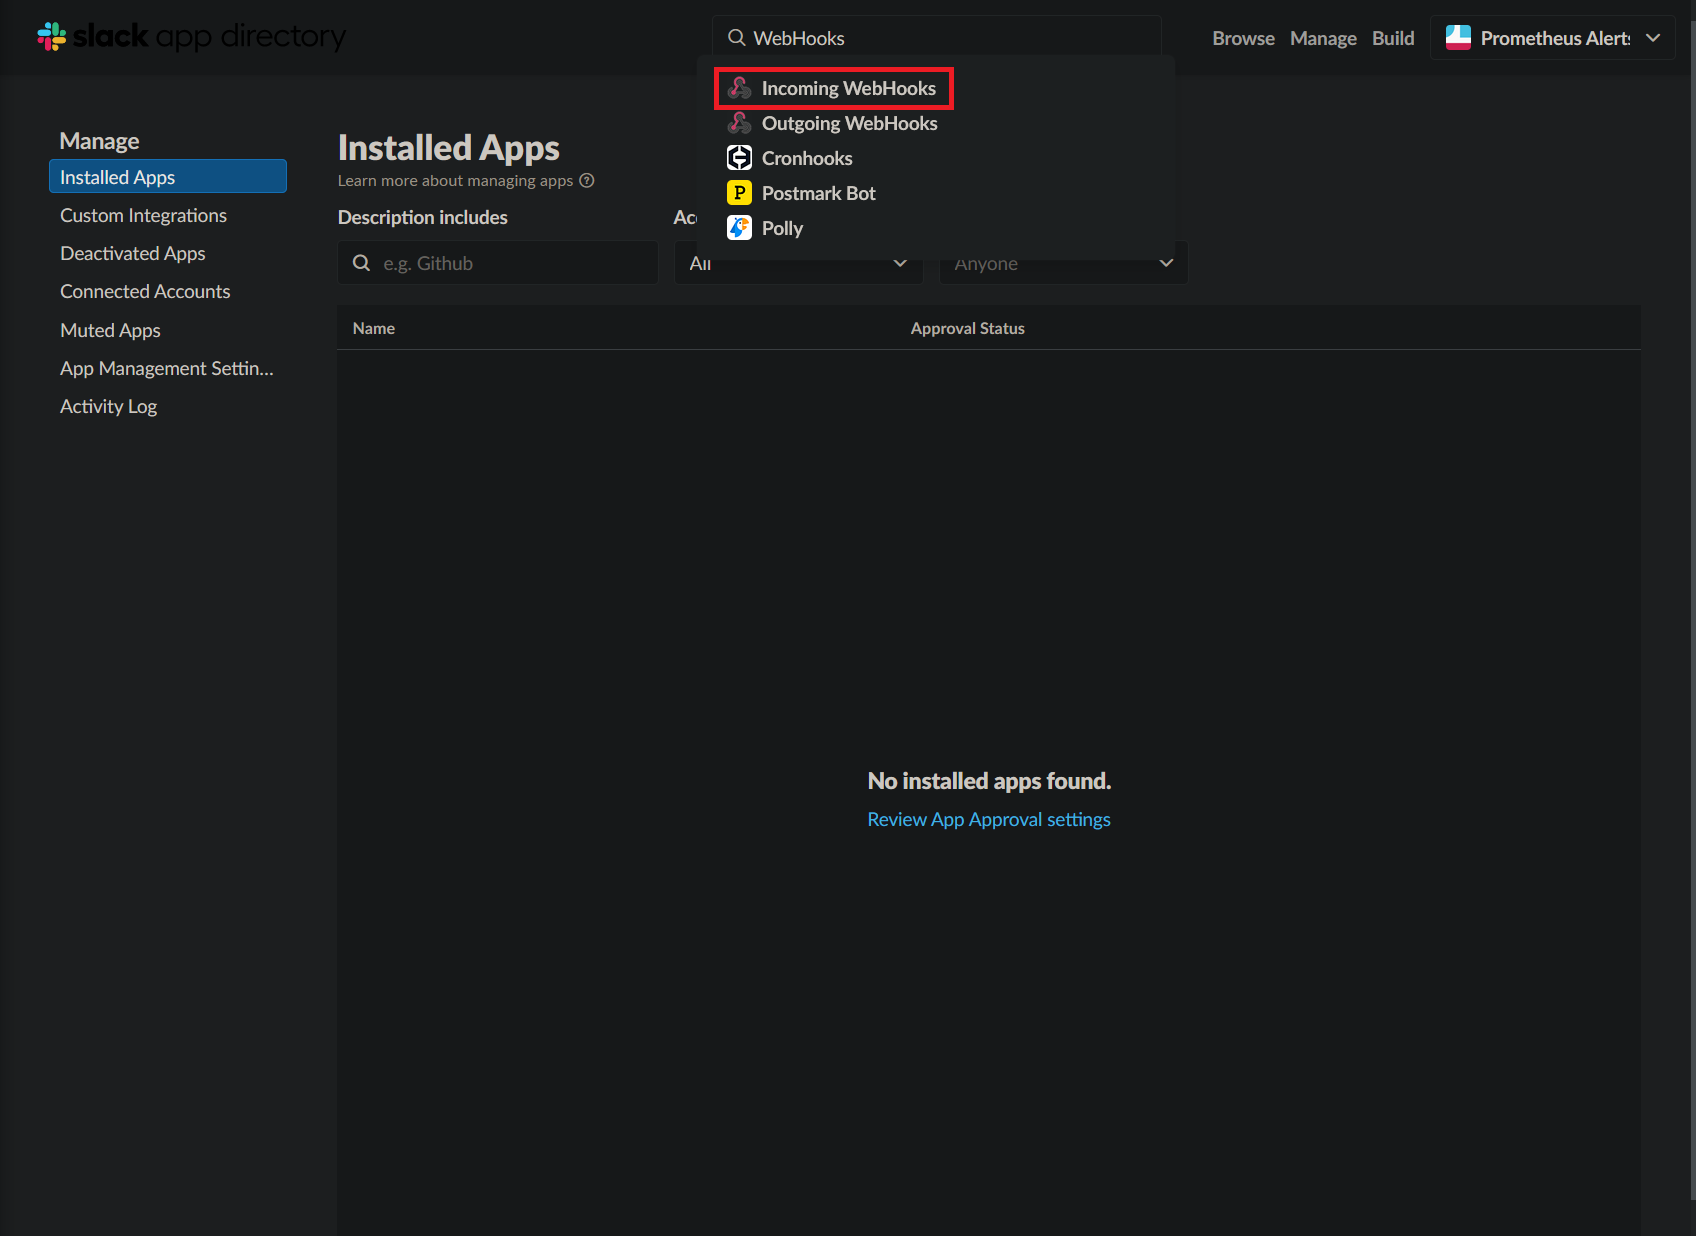The height and width of the screenshot is (1236, 1696).
Task: Click the Prometheus Alerts workspace name
Action: 1555,38
